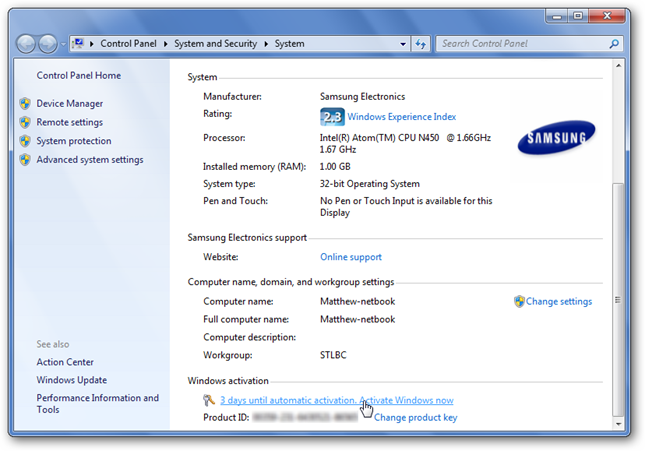Close the System window
This screenshot has height=451, width=645.
(607, 16)
